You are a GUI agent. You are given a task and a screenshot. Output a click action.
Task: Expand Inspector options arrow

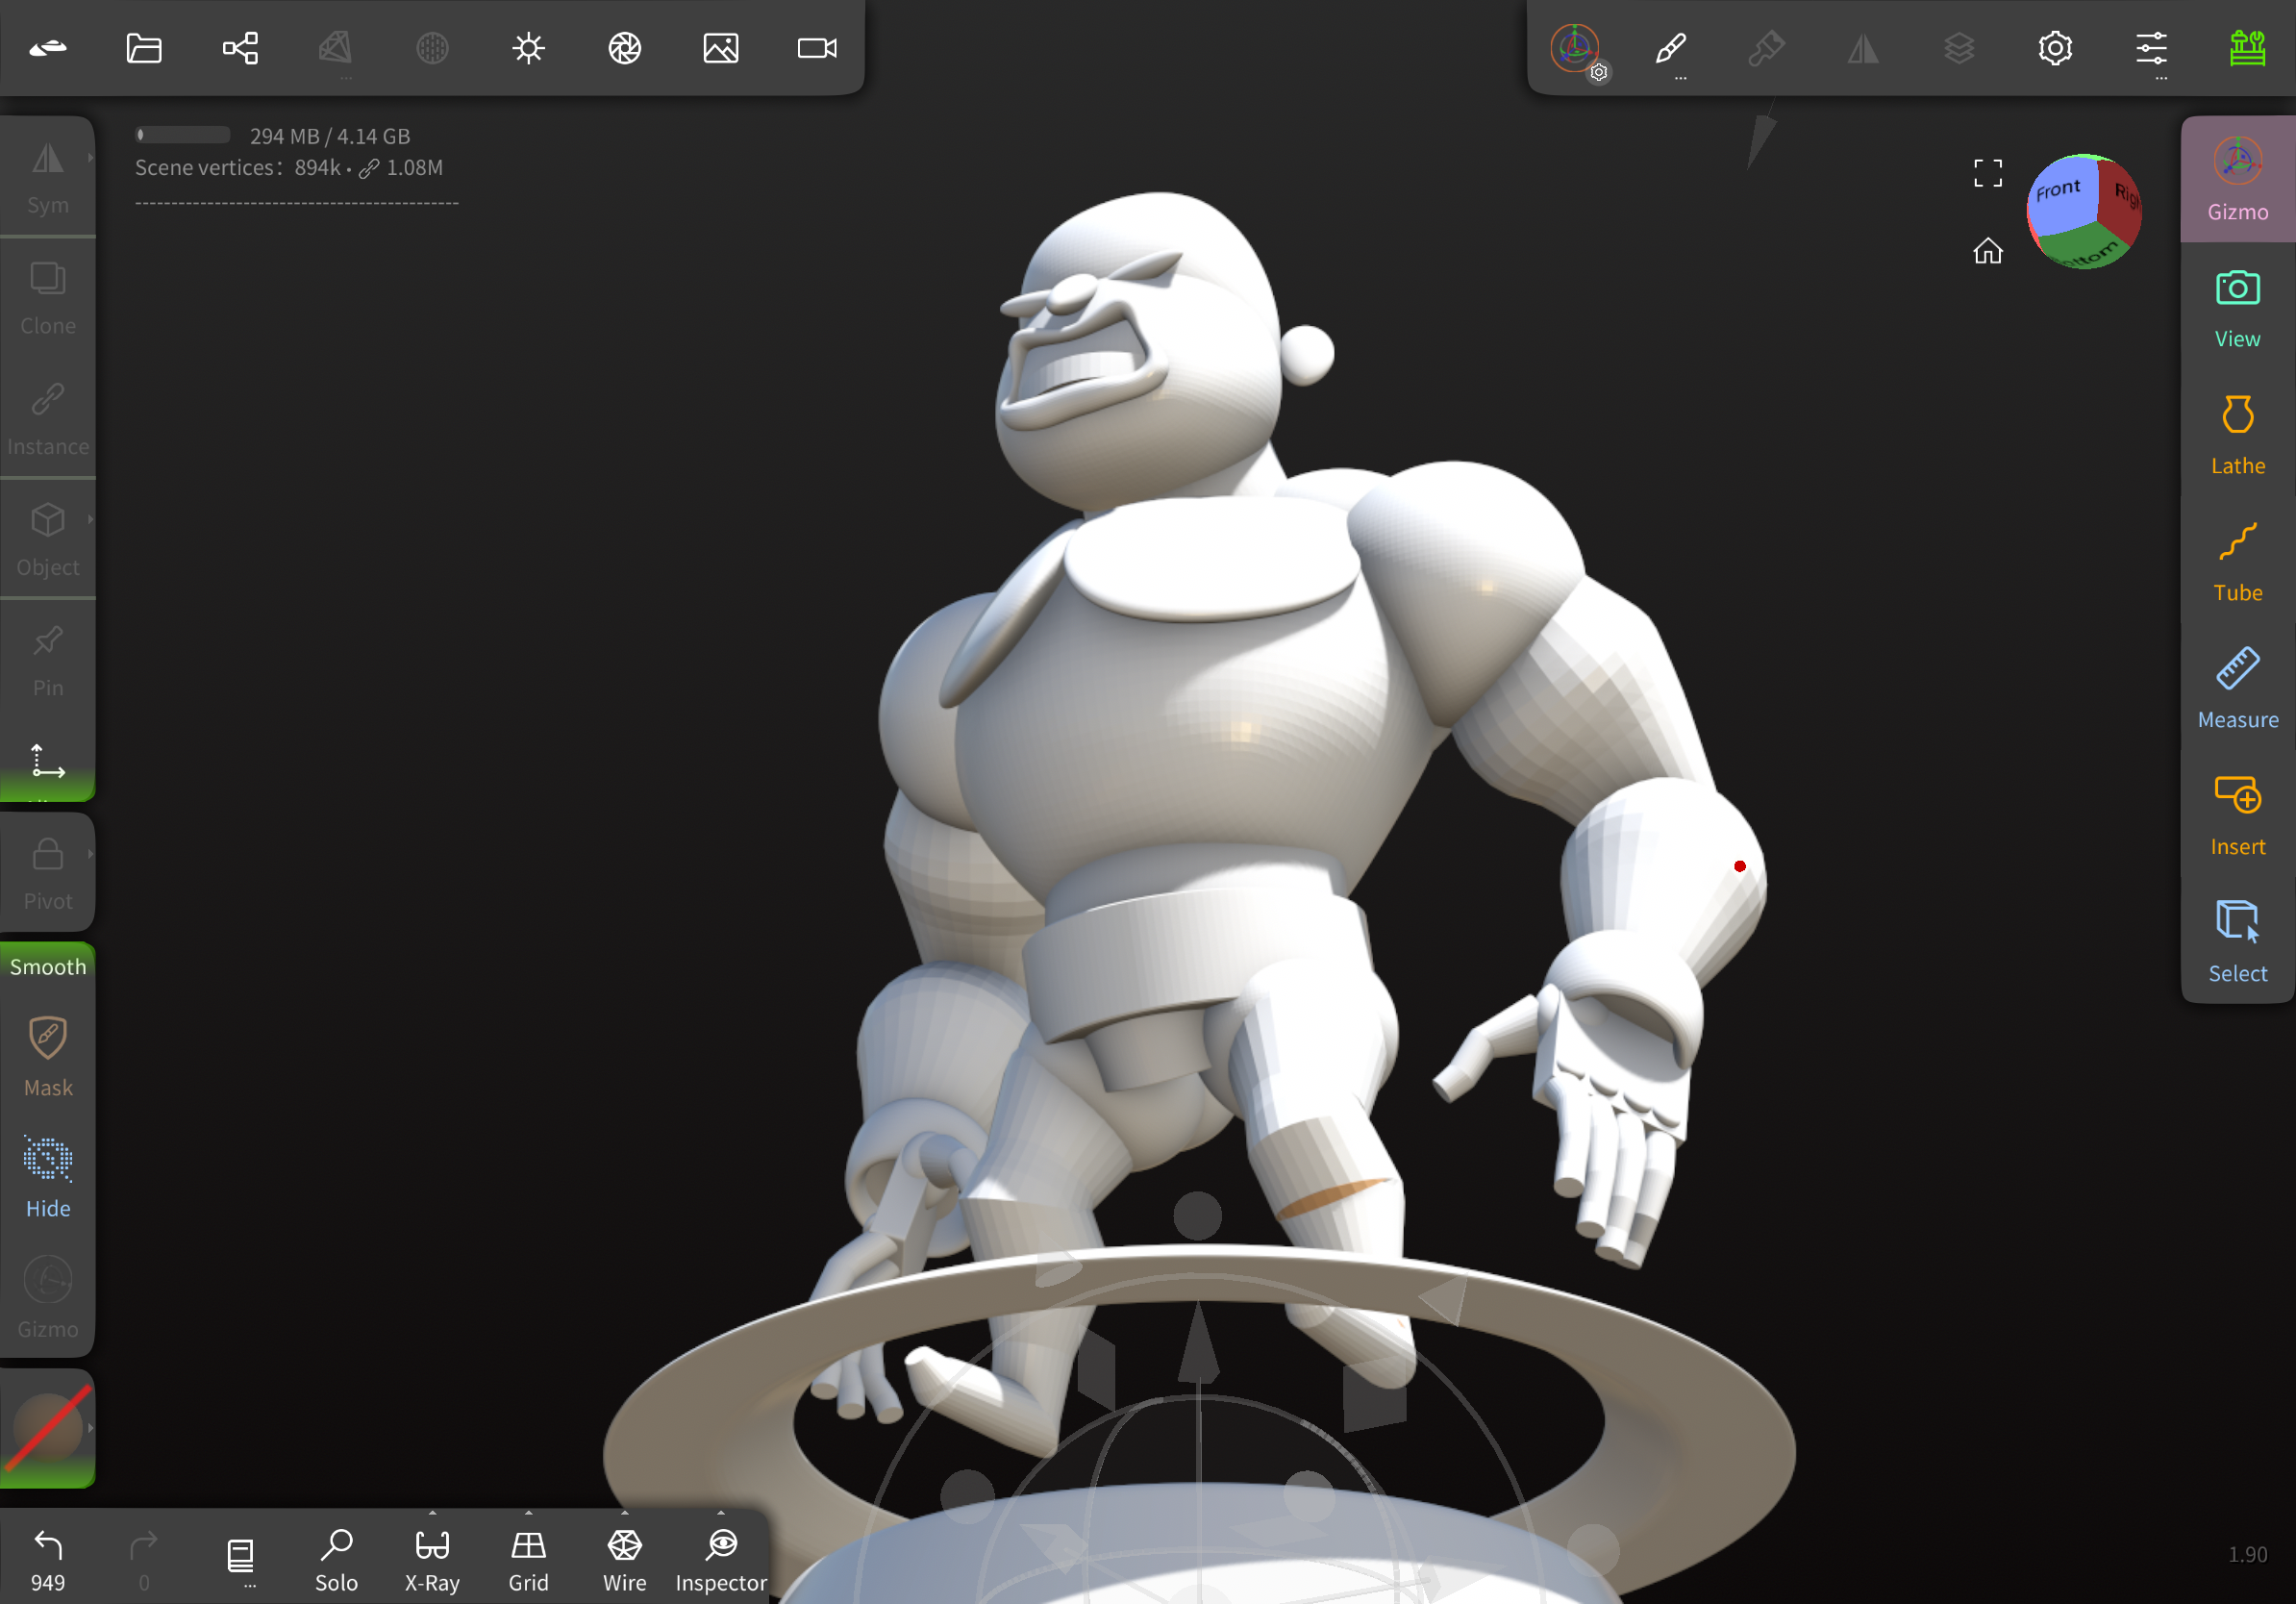(x=721, y=1513)
